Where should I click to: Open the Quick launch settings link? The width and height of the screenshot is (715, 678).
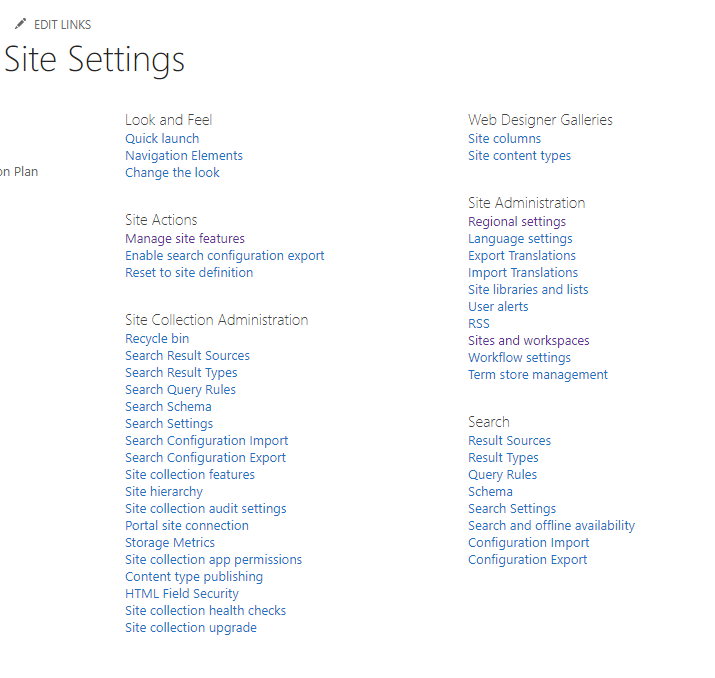pyautogui.click(x=162, y=139)
